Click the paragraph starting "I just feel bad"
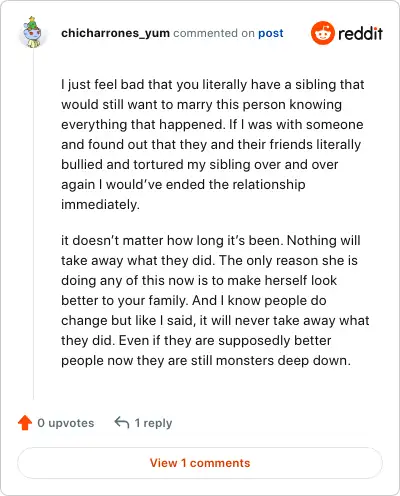The image size is (400, 496). click(x=213, y=144)
